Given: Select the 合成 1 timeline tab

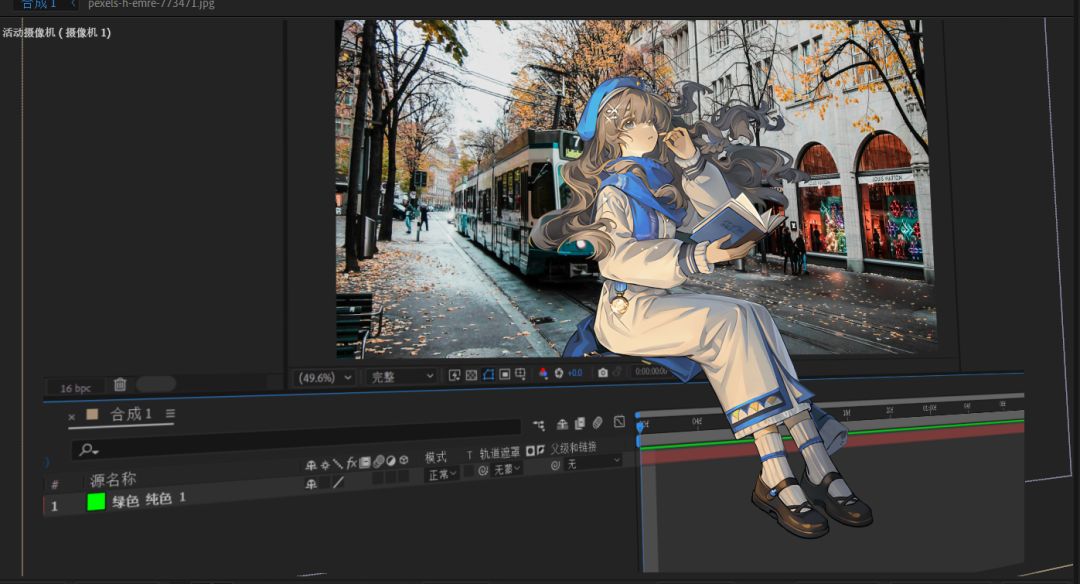Looking at the screenshot, I should (130, 414).
